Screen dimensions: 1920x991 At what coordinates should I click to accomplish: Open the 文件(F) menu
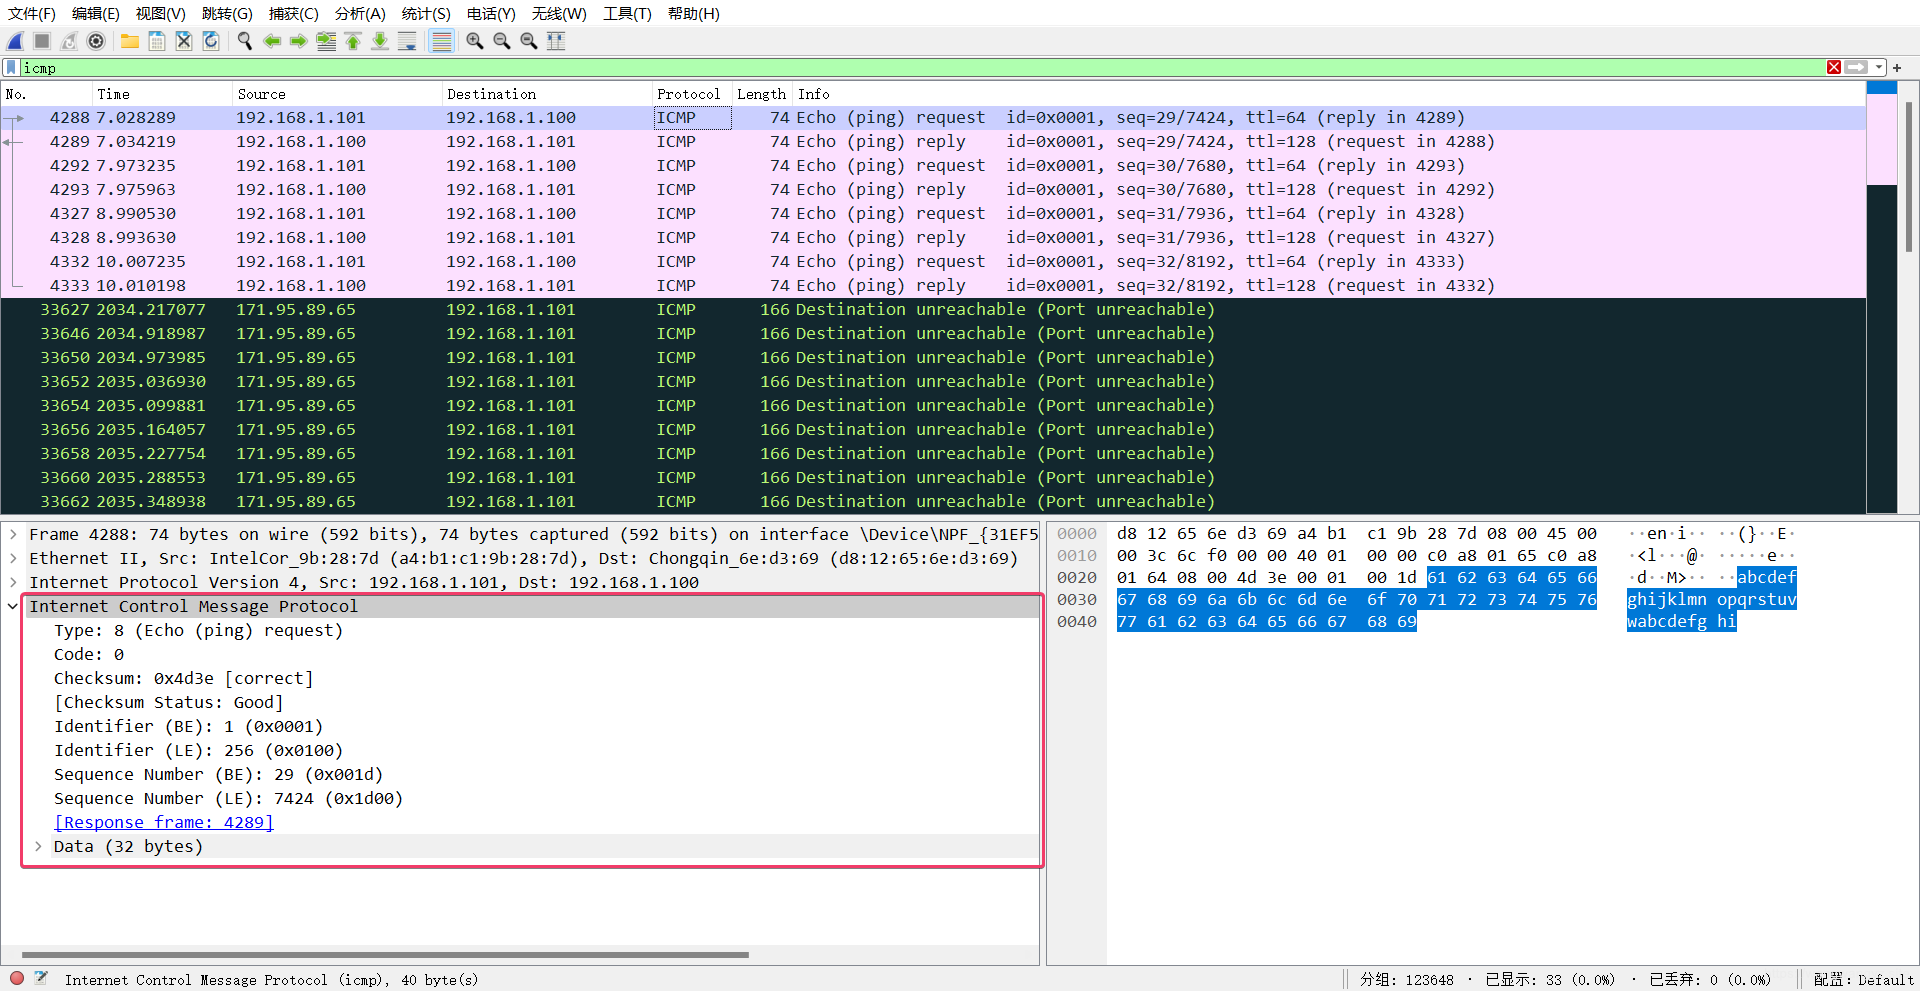[x=32, y=13]
